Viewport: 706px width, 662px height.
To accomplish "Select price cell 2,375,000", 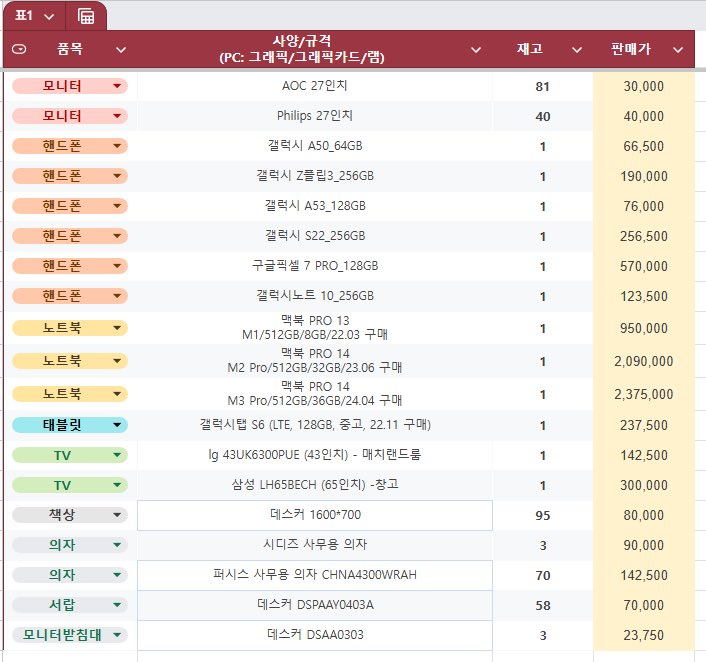I will tap(644, 394).
